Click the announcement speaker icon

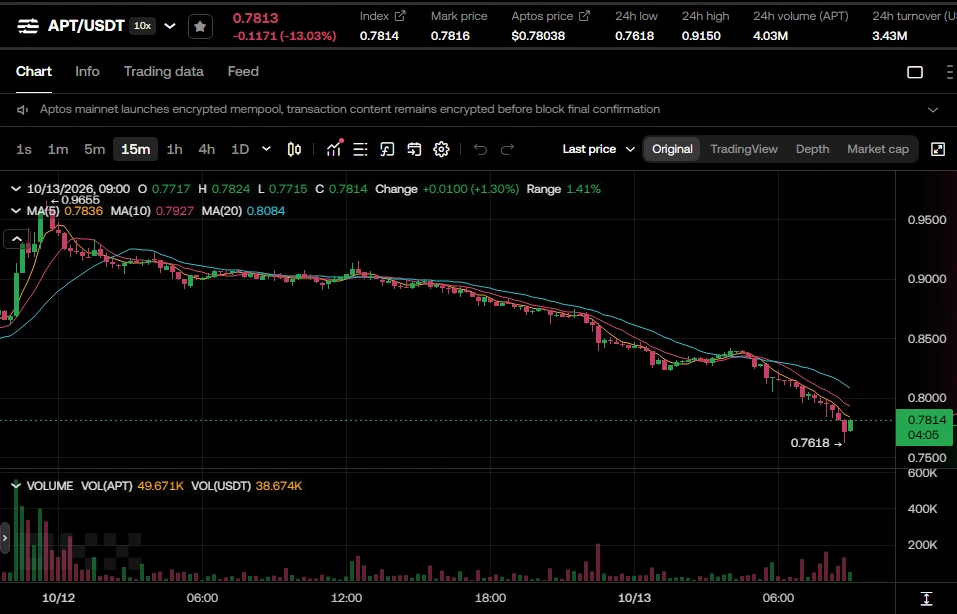click(x=23, y=109)
